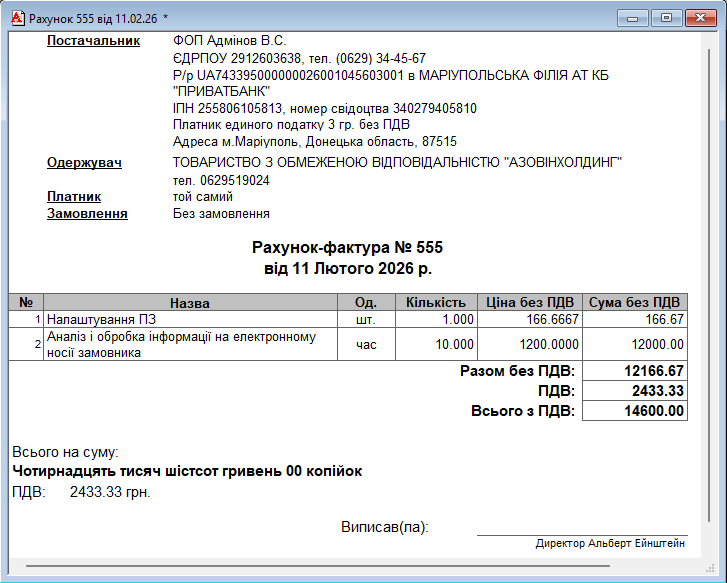
Task: Click the application icon in the title bar
Action: (16, 18)
